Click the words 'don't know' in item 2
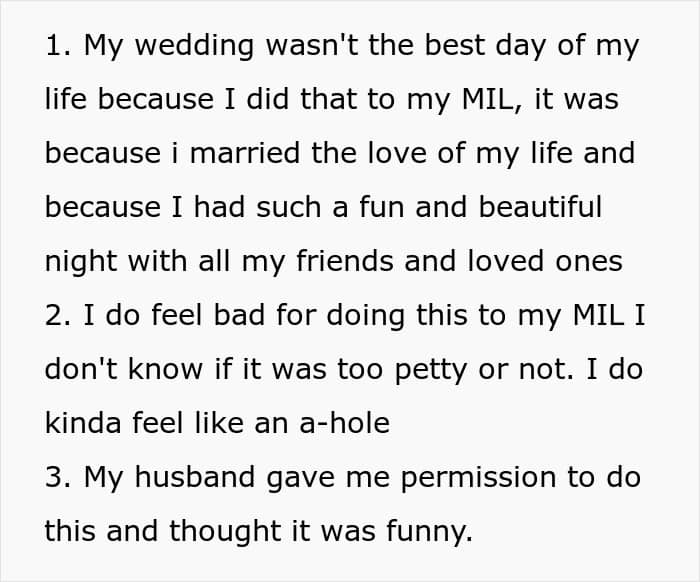 tap(124, 369)
